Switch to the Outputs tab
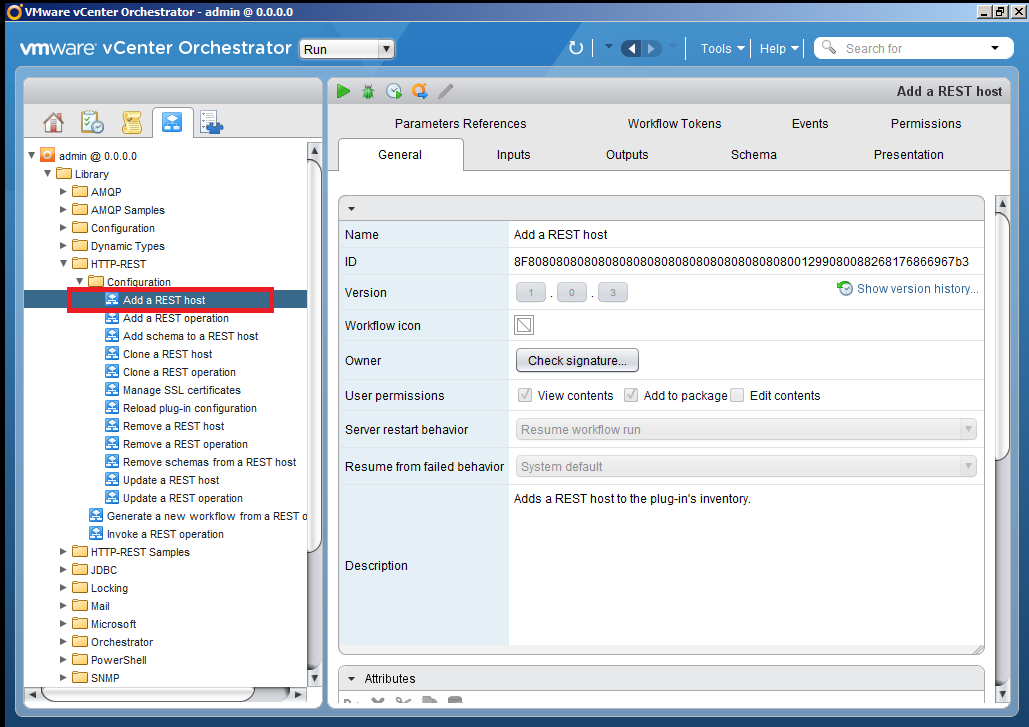 pos(627,154)
